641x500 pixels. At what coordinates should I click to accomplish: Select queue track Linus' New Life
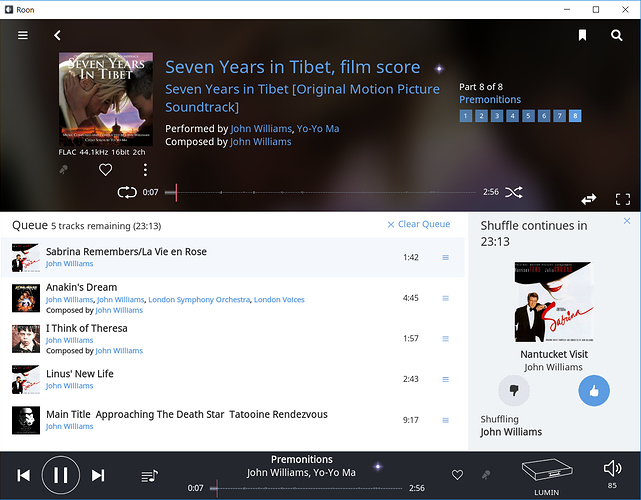232,379
